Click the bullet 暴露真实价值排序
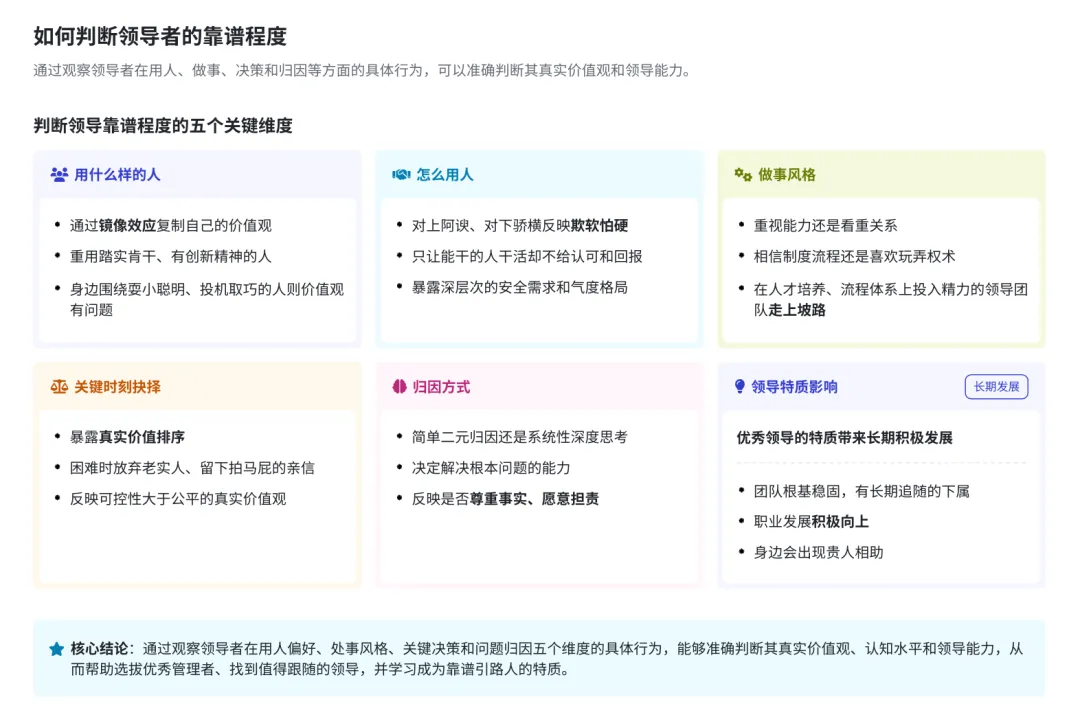The width and height of the screenshot is (1080, 706). coord(127,437)
